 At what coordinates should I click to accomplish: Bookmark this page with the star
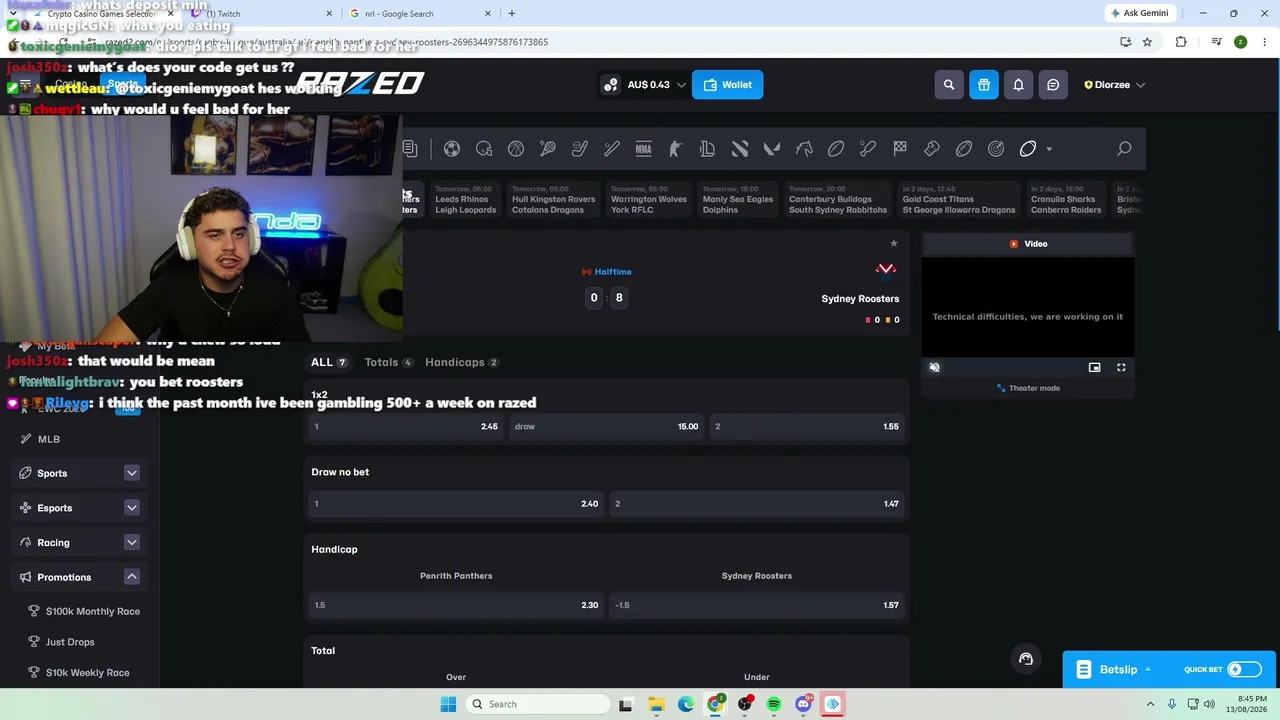(x=1147, y=42)
